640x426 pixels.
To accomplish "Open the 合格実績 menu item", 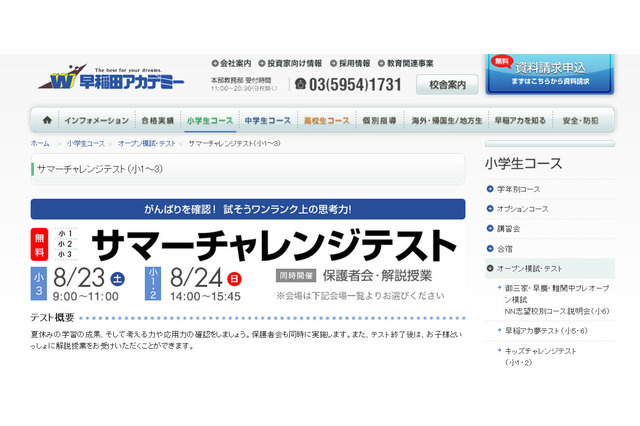I will (x=158, y=120).
